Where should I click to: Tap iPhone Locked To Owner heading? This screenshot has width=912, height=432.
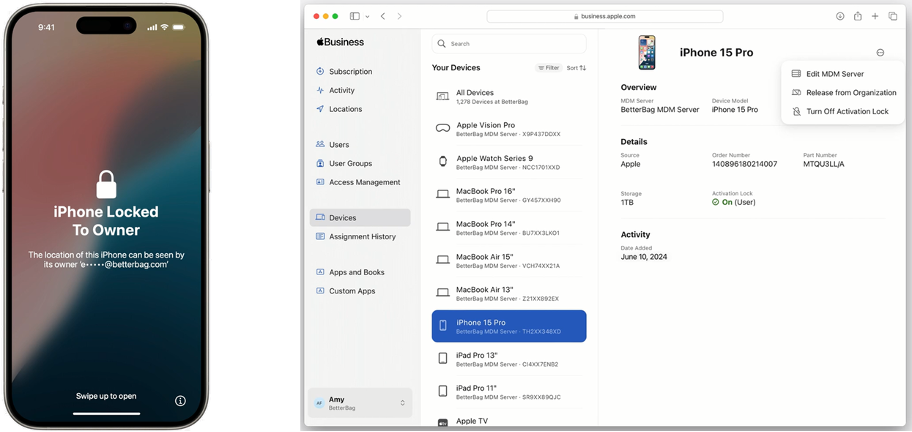(x=106, y=221)
